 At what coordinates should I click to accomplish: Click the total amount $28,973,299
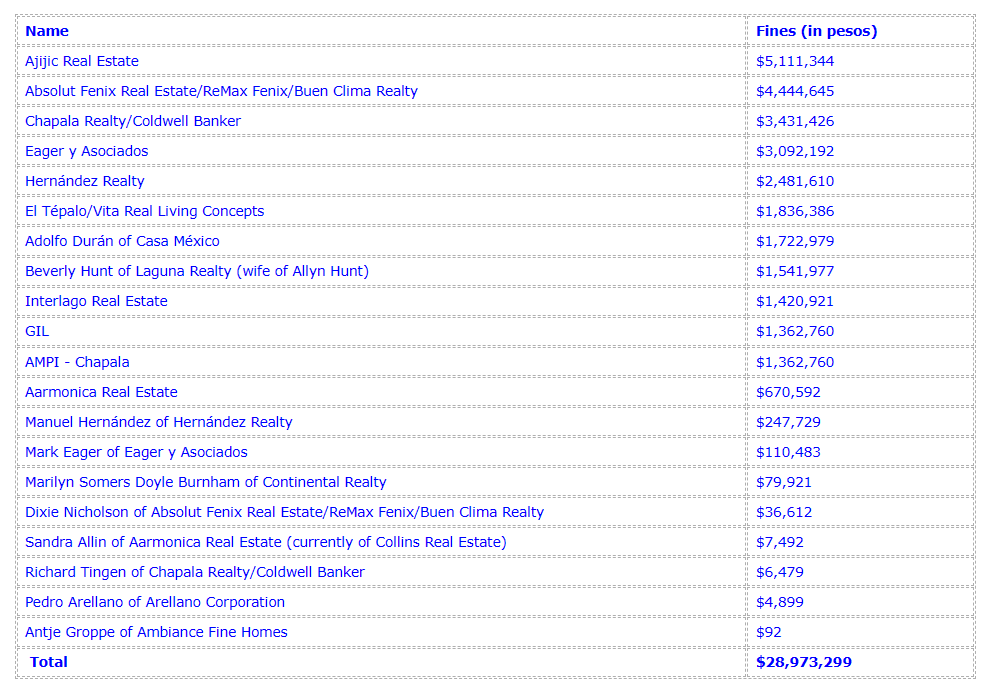[x=804, y=662]
